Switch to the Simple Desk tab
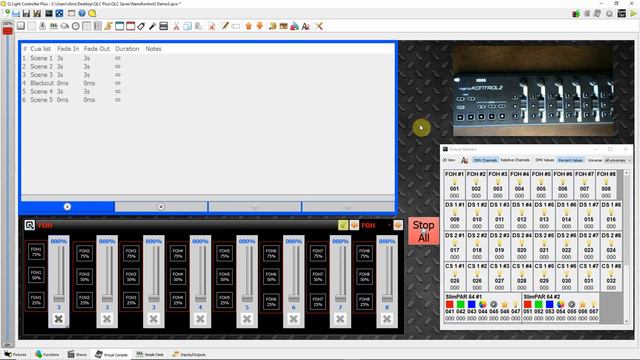The height and width of the screenshot is (360, 640). click(x=150, y=354)
